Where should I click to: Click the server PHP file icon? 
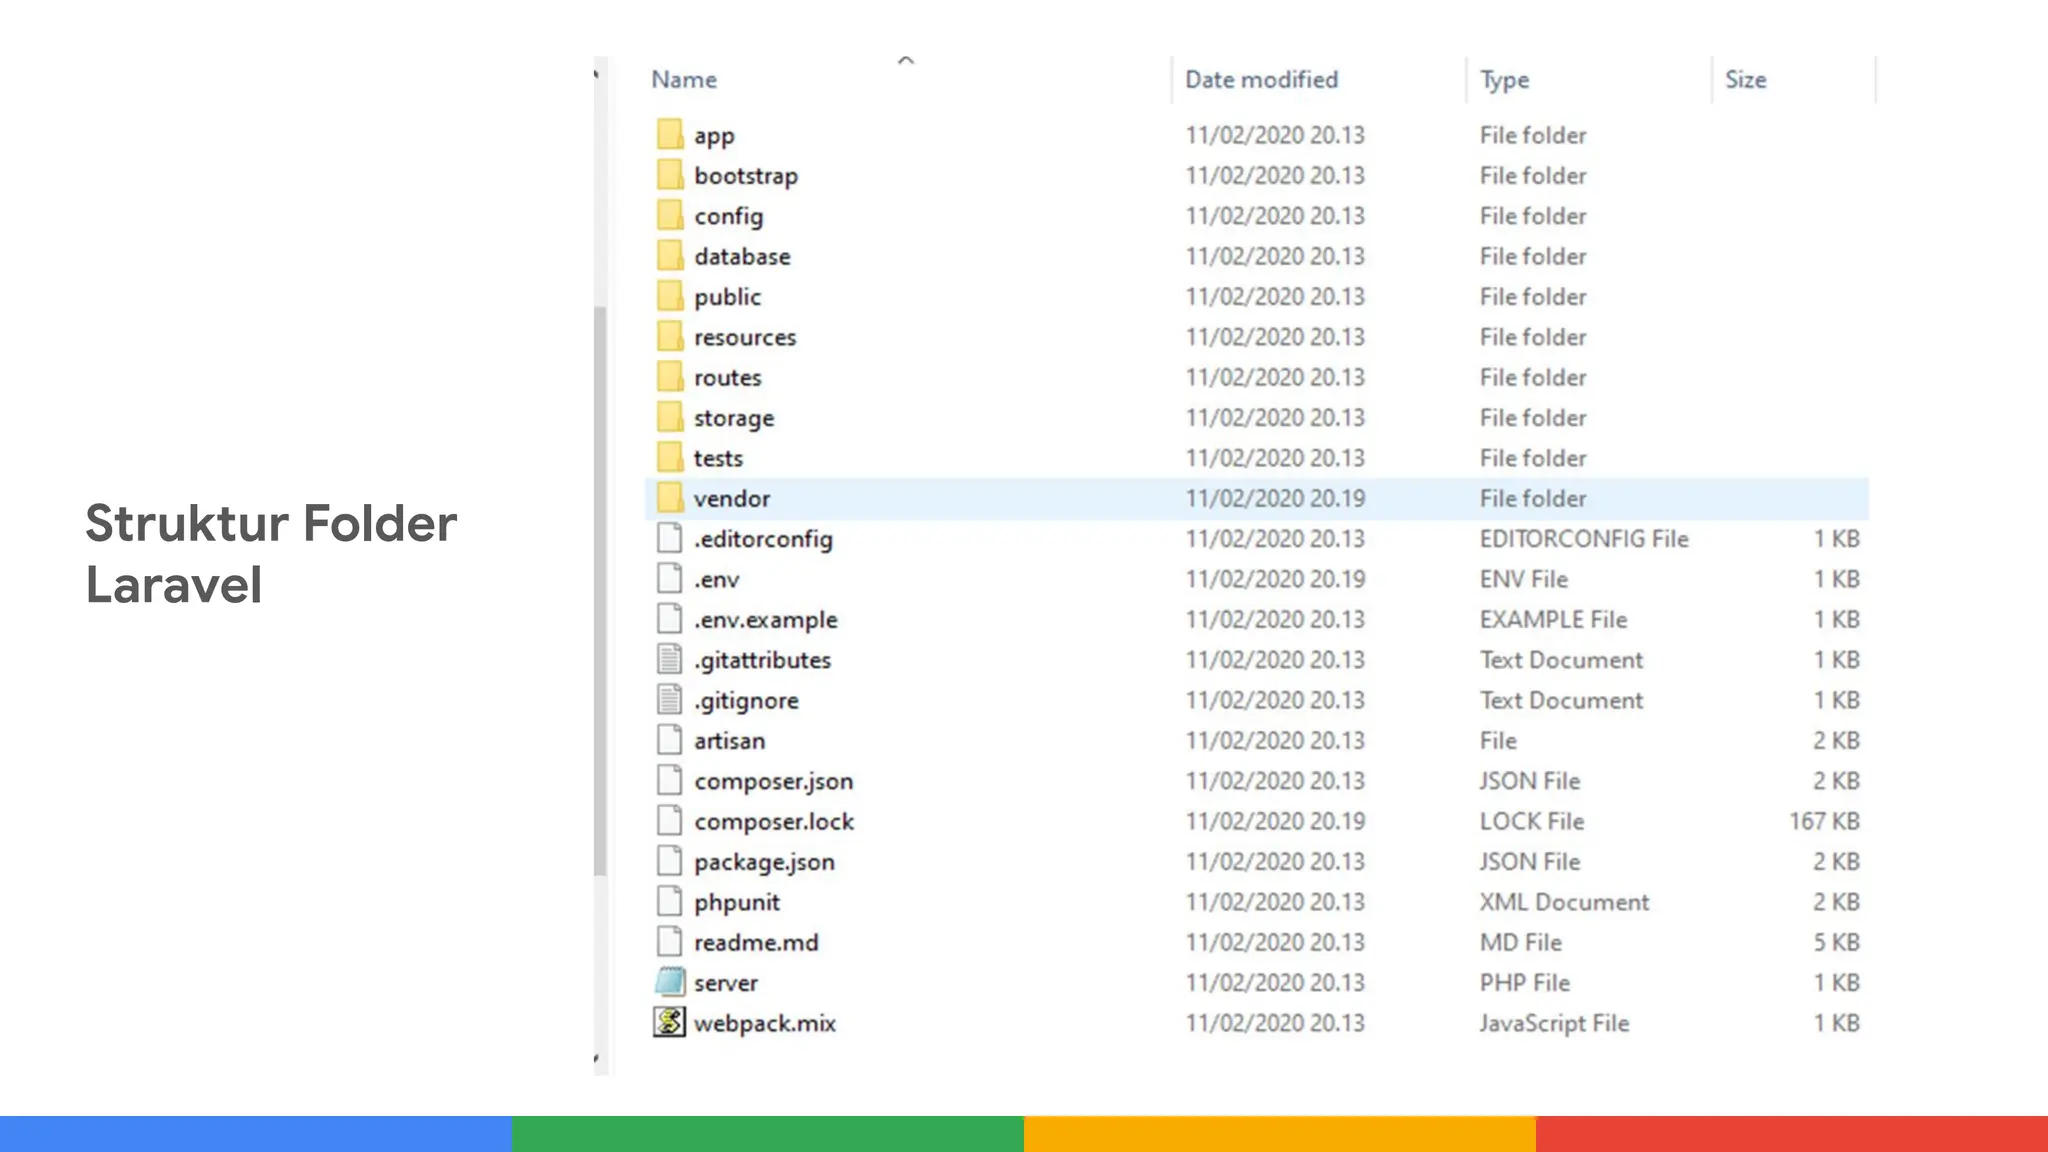point(670,982)
